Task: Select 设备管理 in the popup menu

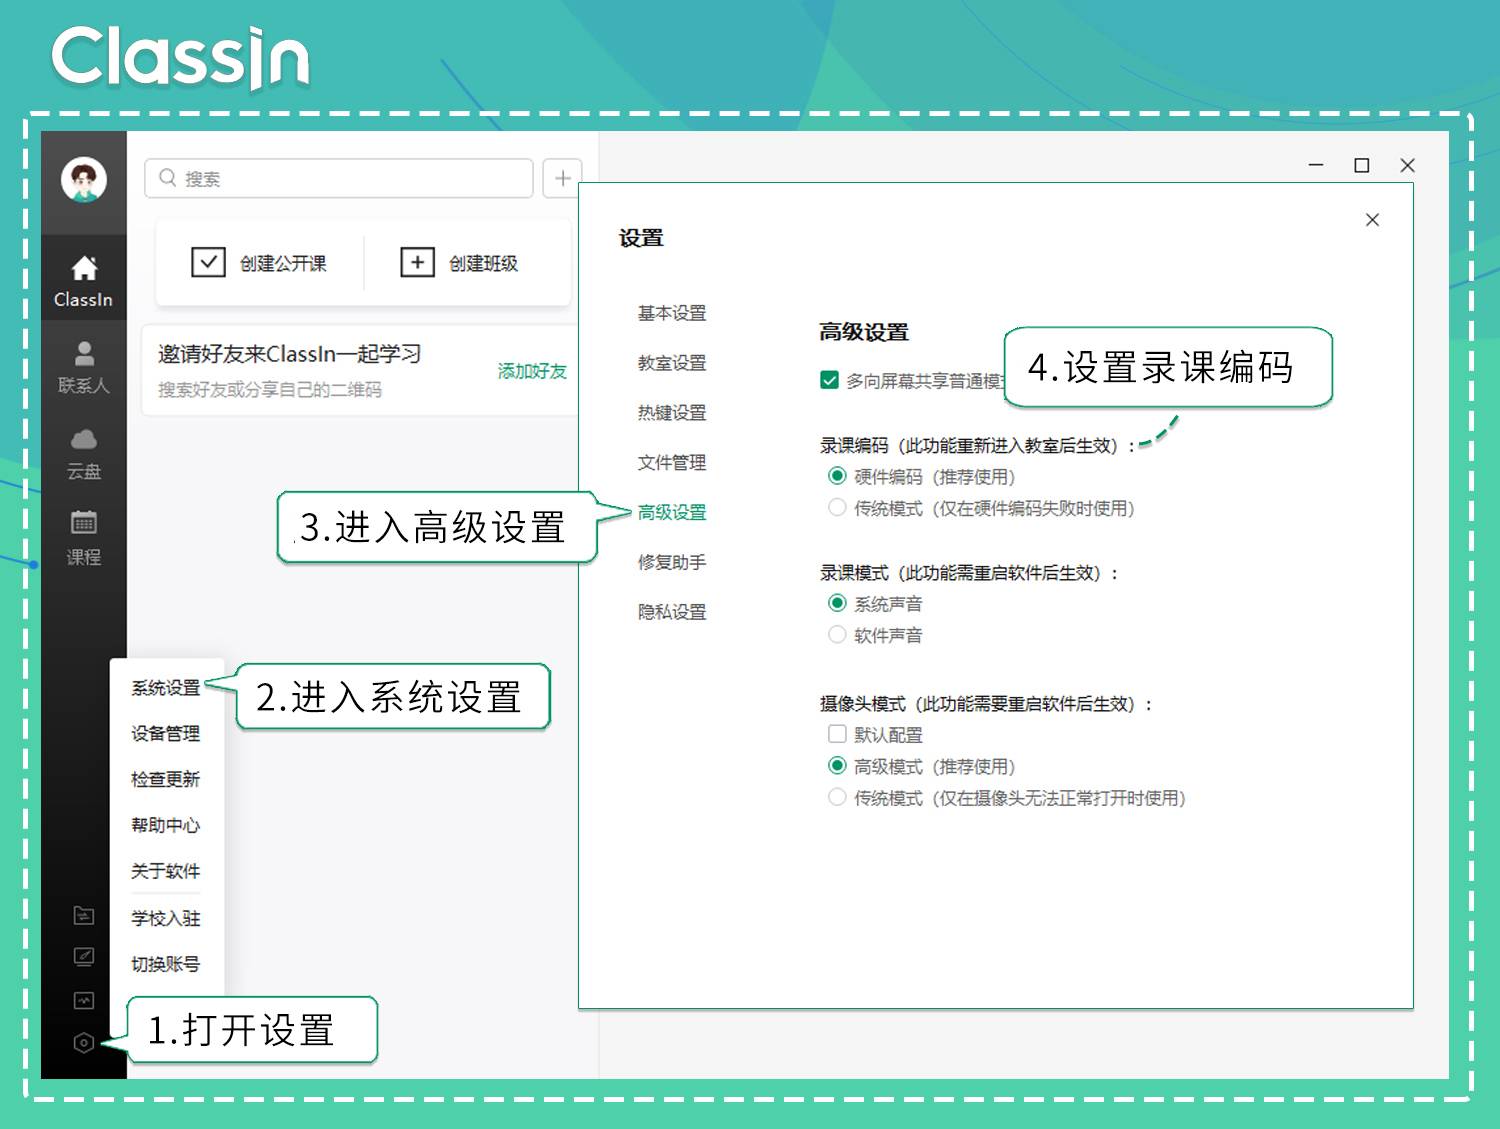Action: click(x=166, y=734)
